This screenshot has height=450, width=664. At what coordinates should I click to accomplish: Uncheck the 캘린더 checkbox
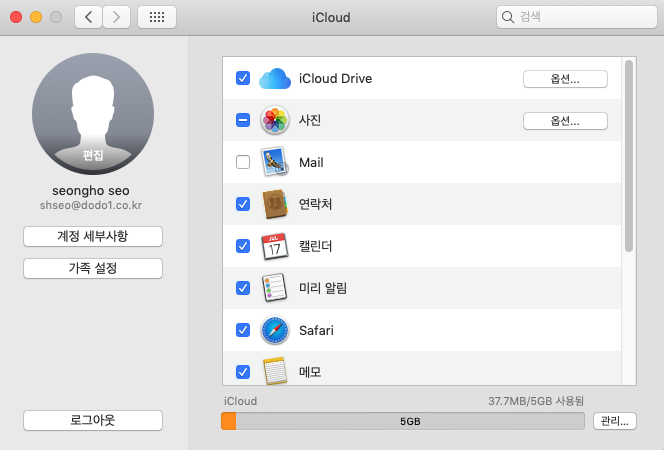(243, 246)
